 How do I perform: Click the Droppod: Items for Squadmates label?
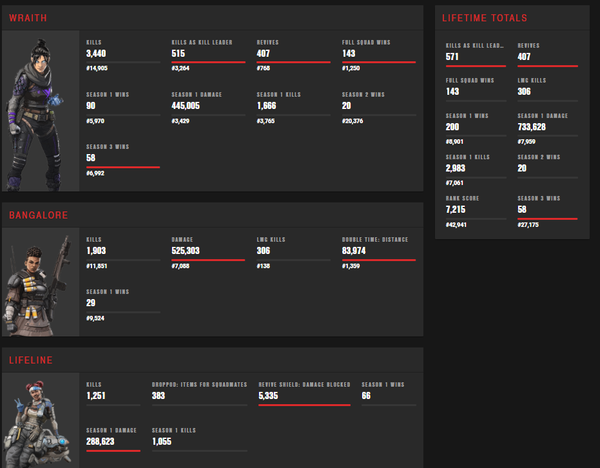coord(199,385)
